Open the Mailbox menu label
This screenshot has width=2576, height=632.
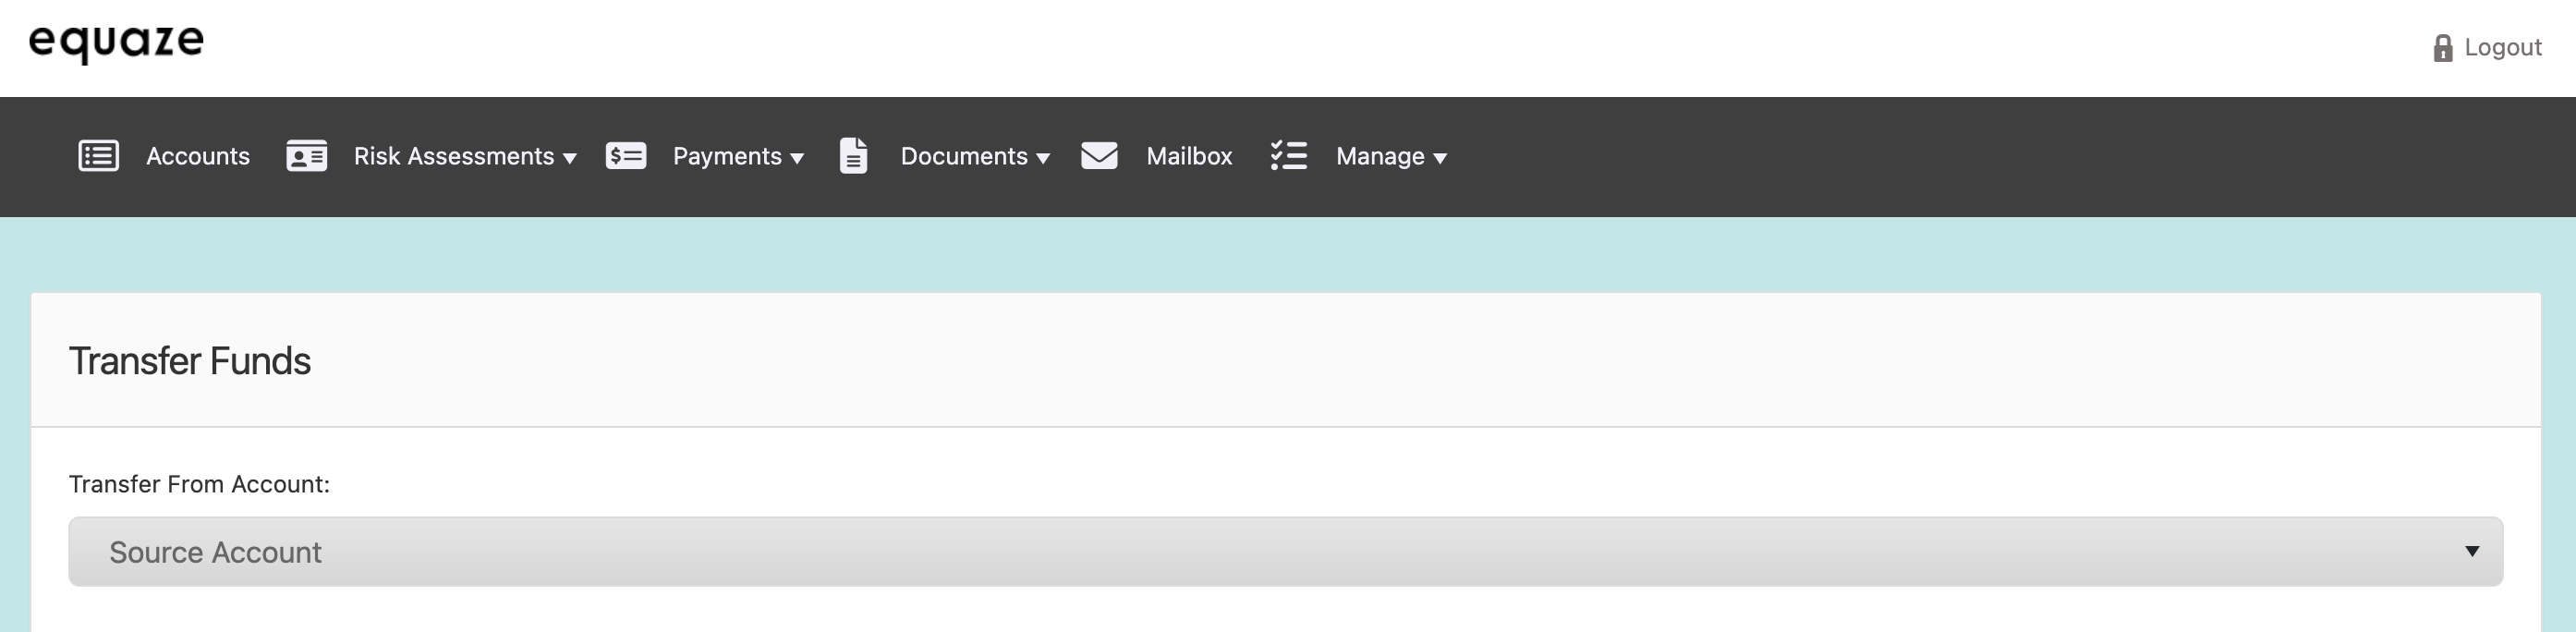(x=1189, y=156)
